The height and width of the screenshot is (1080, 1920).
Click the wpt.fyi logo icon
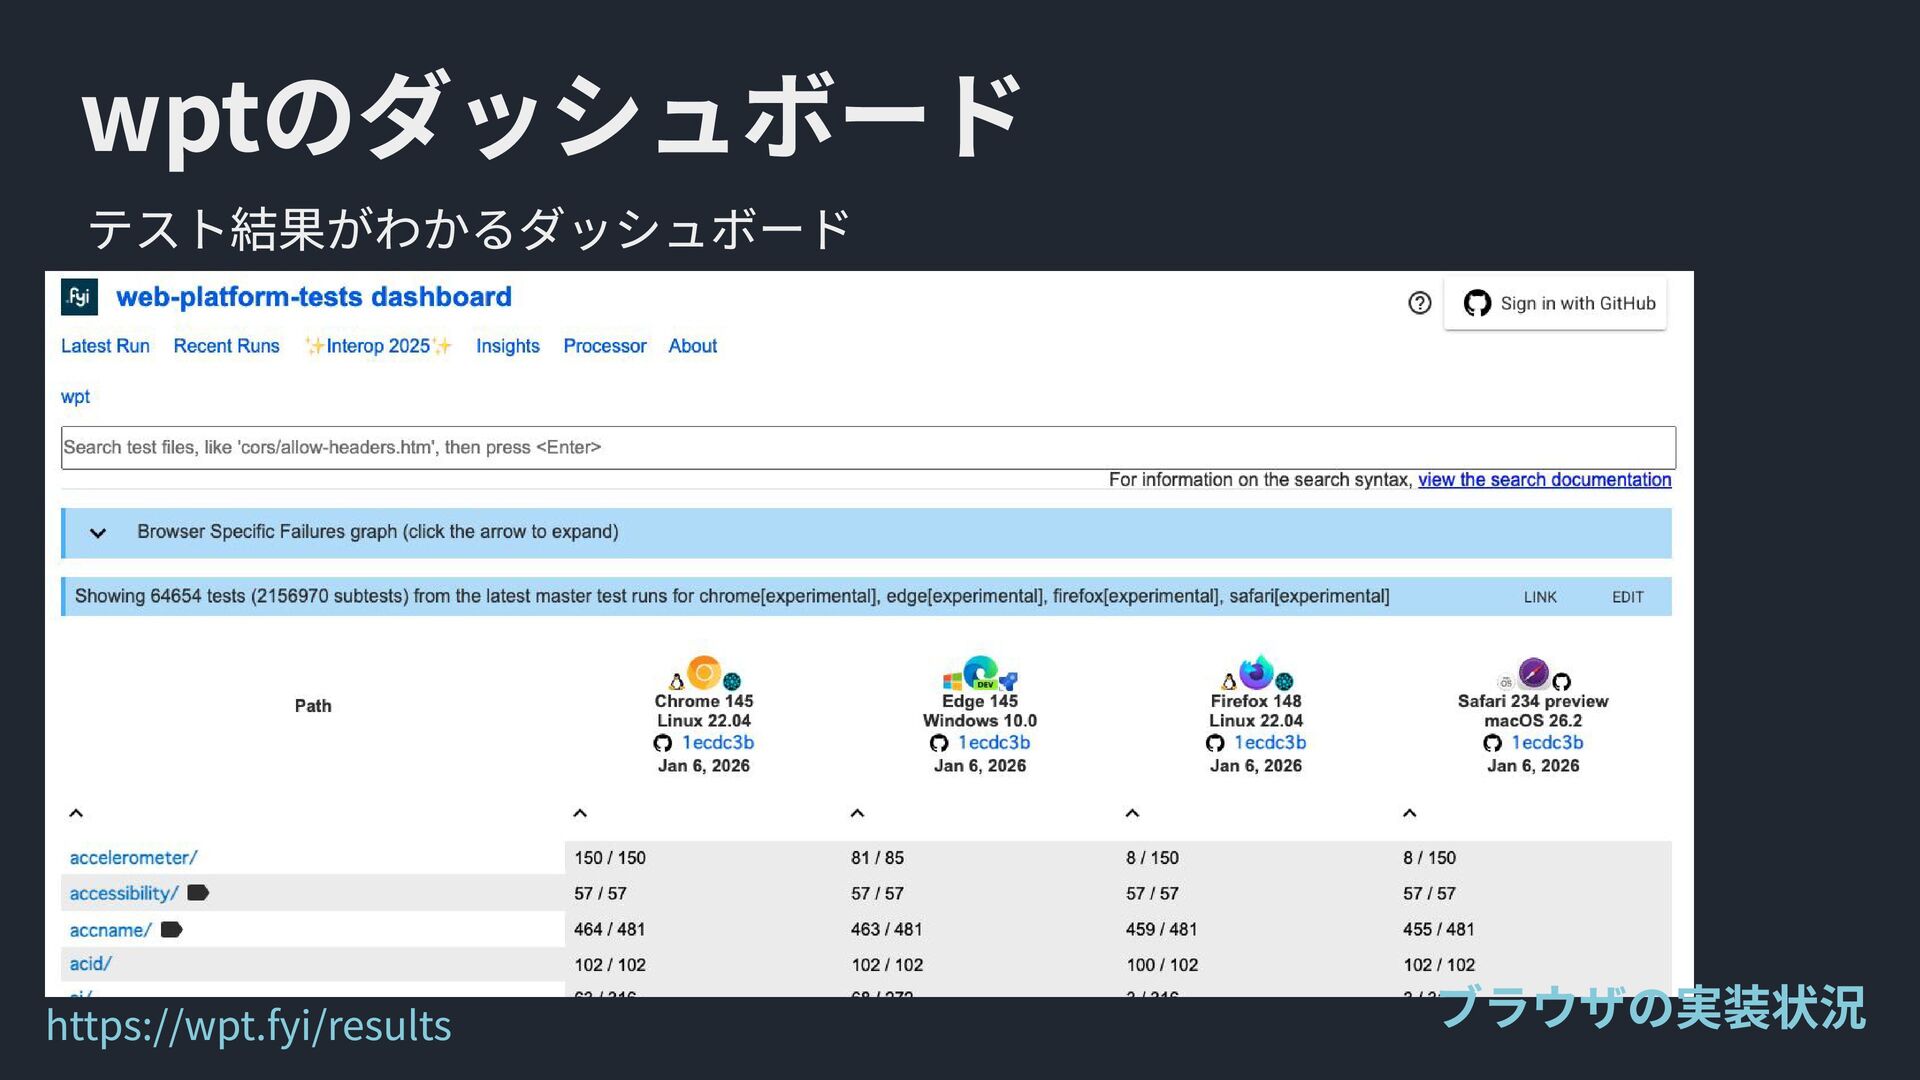point(79,297)
